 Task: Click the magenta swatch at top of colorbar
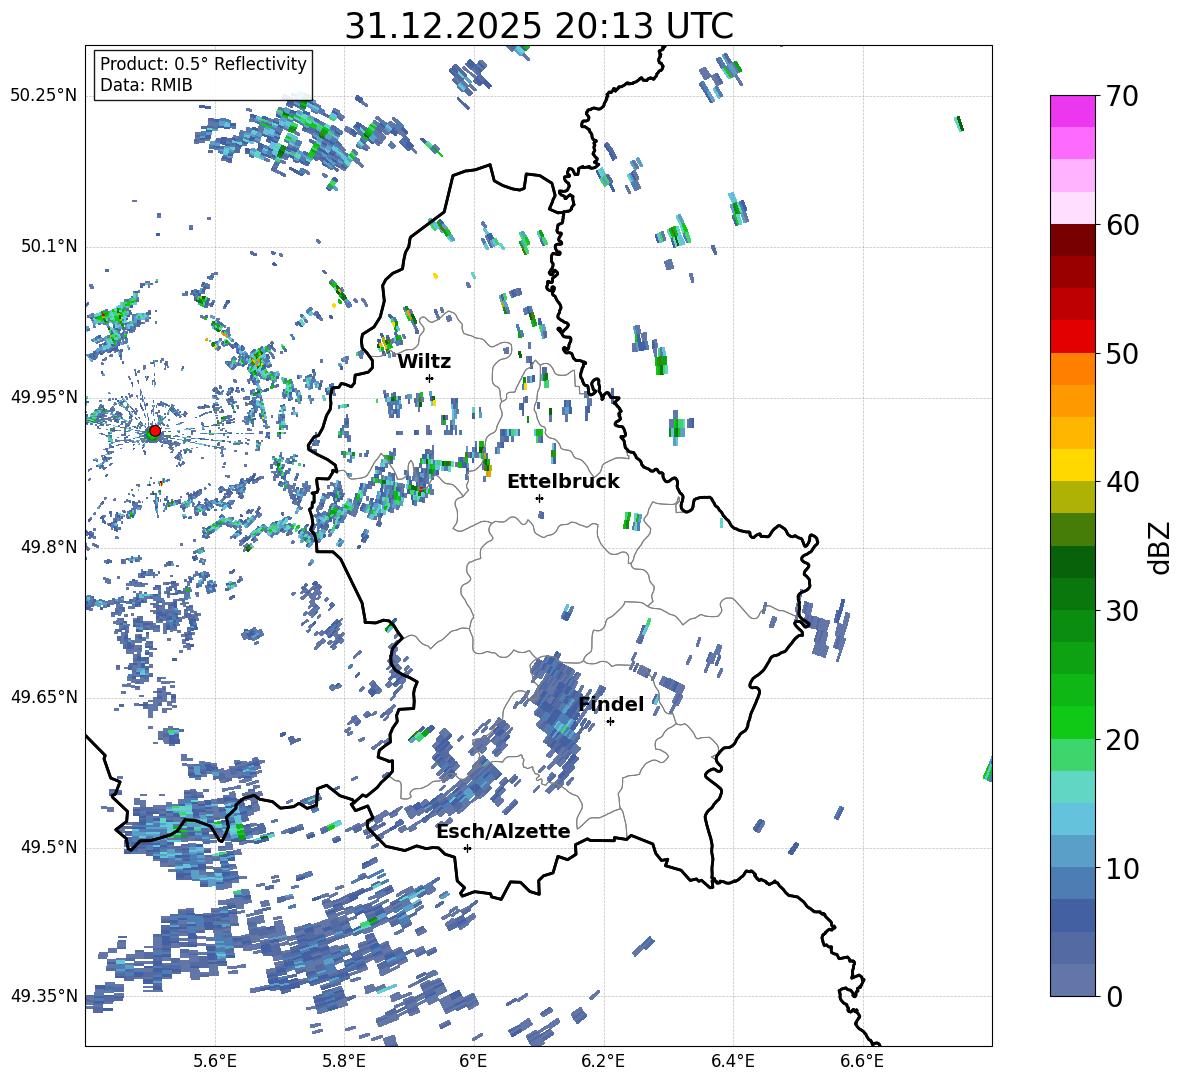tap(1073, 111)
